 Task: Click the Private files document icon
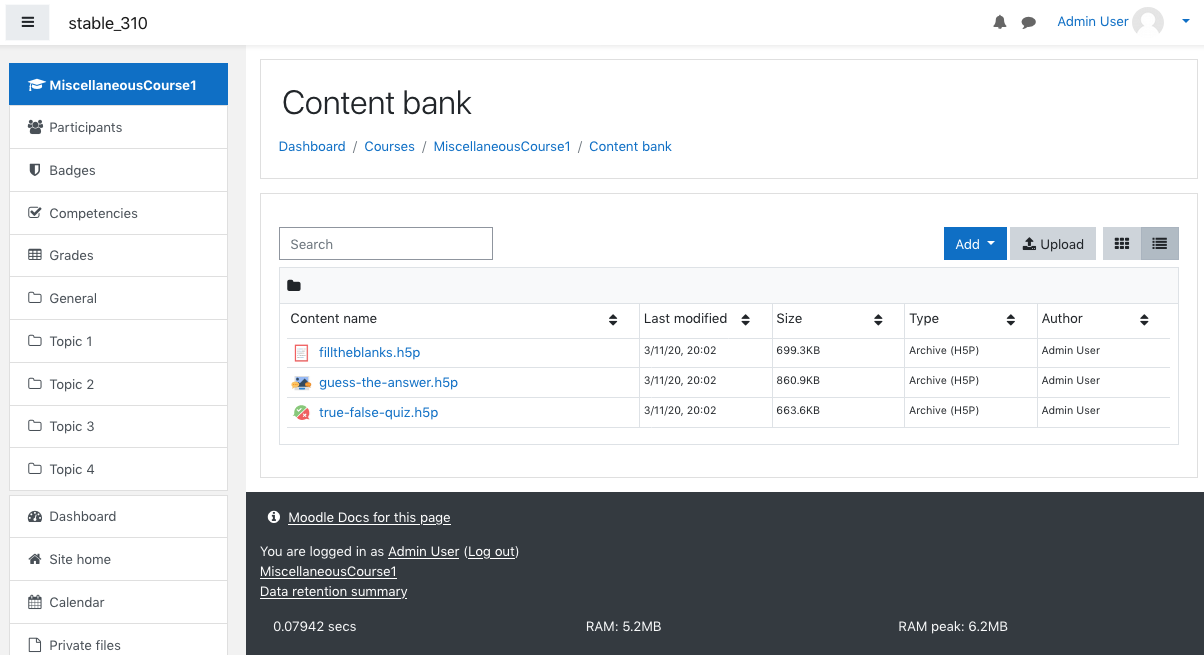click(x=36, y=645)
